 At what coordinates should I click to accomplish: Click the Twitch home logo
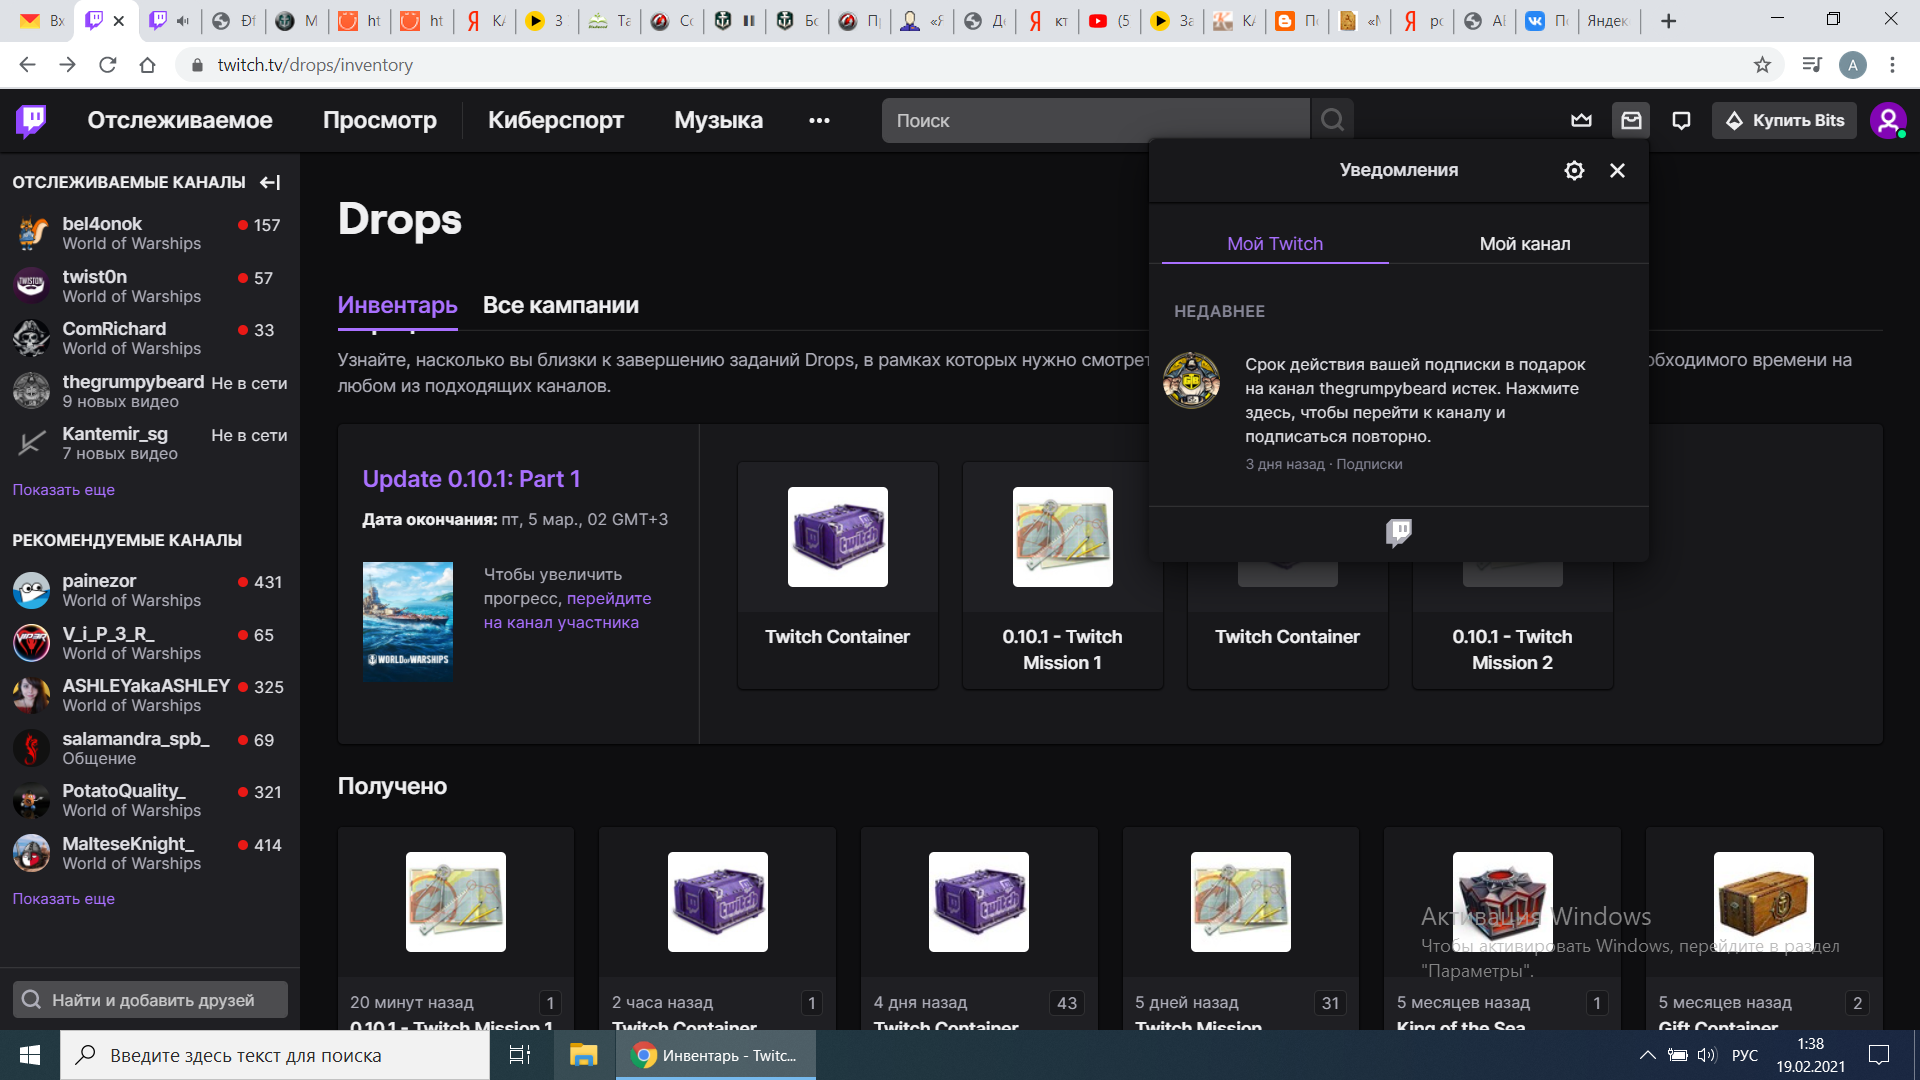31,120
